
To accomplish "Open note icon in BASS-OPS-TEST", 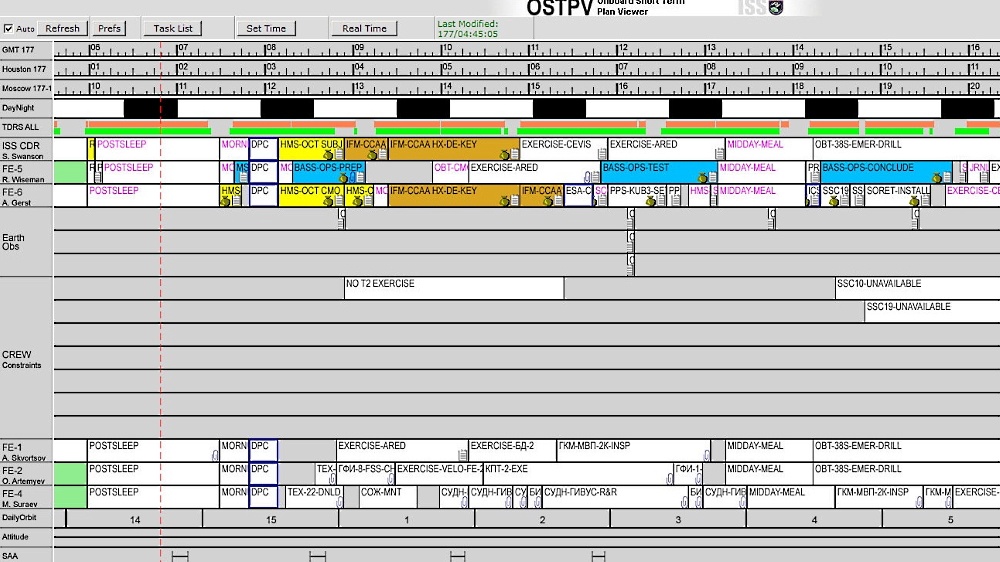I will click(712, 177).
